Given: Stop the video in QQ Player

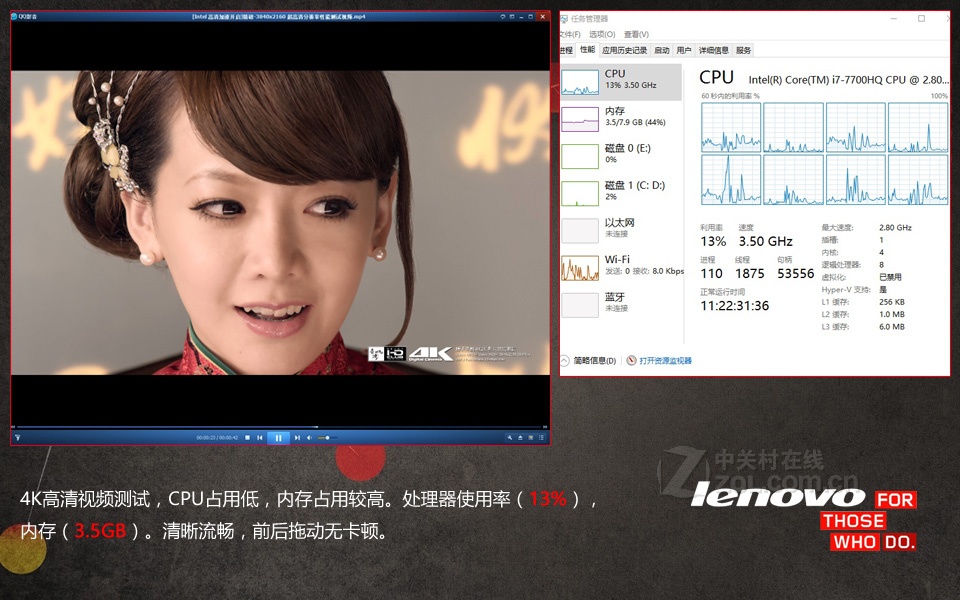Looking at the screenshot, I should point(247,437).
